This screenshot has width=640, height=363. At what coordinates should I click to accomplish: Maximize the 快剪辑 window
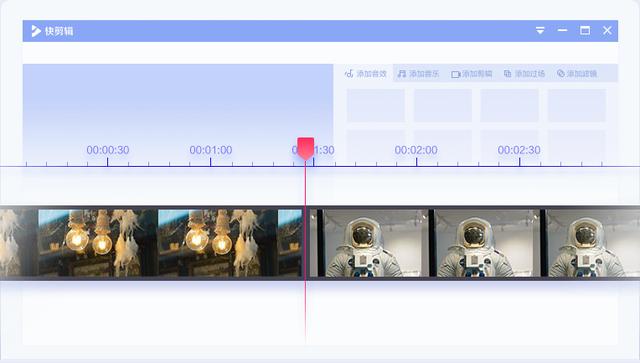point(585,31)
